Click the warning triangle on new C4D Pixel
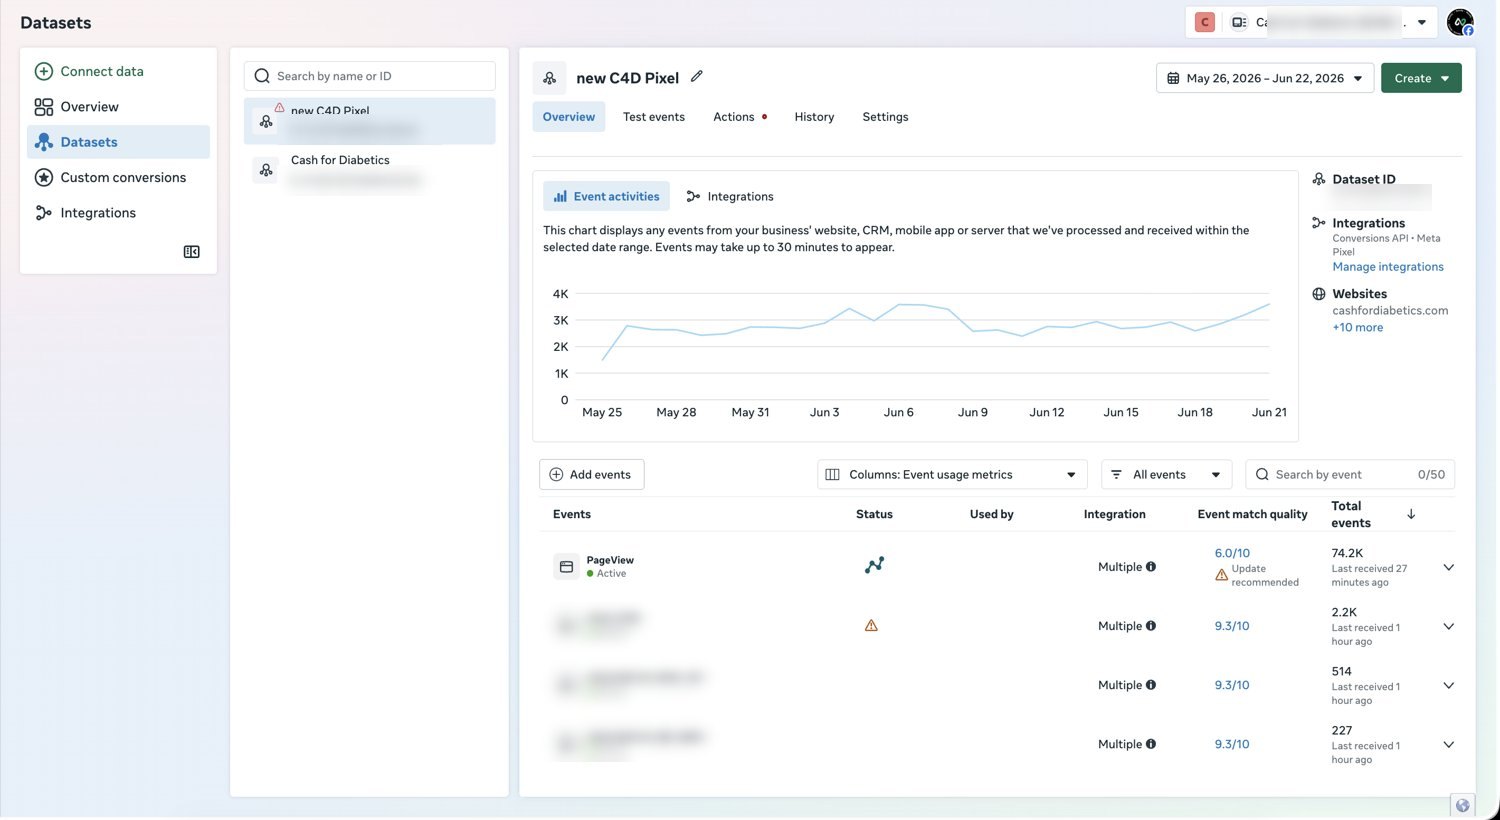The width and height of the screenshot is (1500, 820). [279, 108]
